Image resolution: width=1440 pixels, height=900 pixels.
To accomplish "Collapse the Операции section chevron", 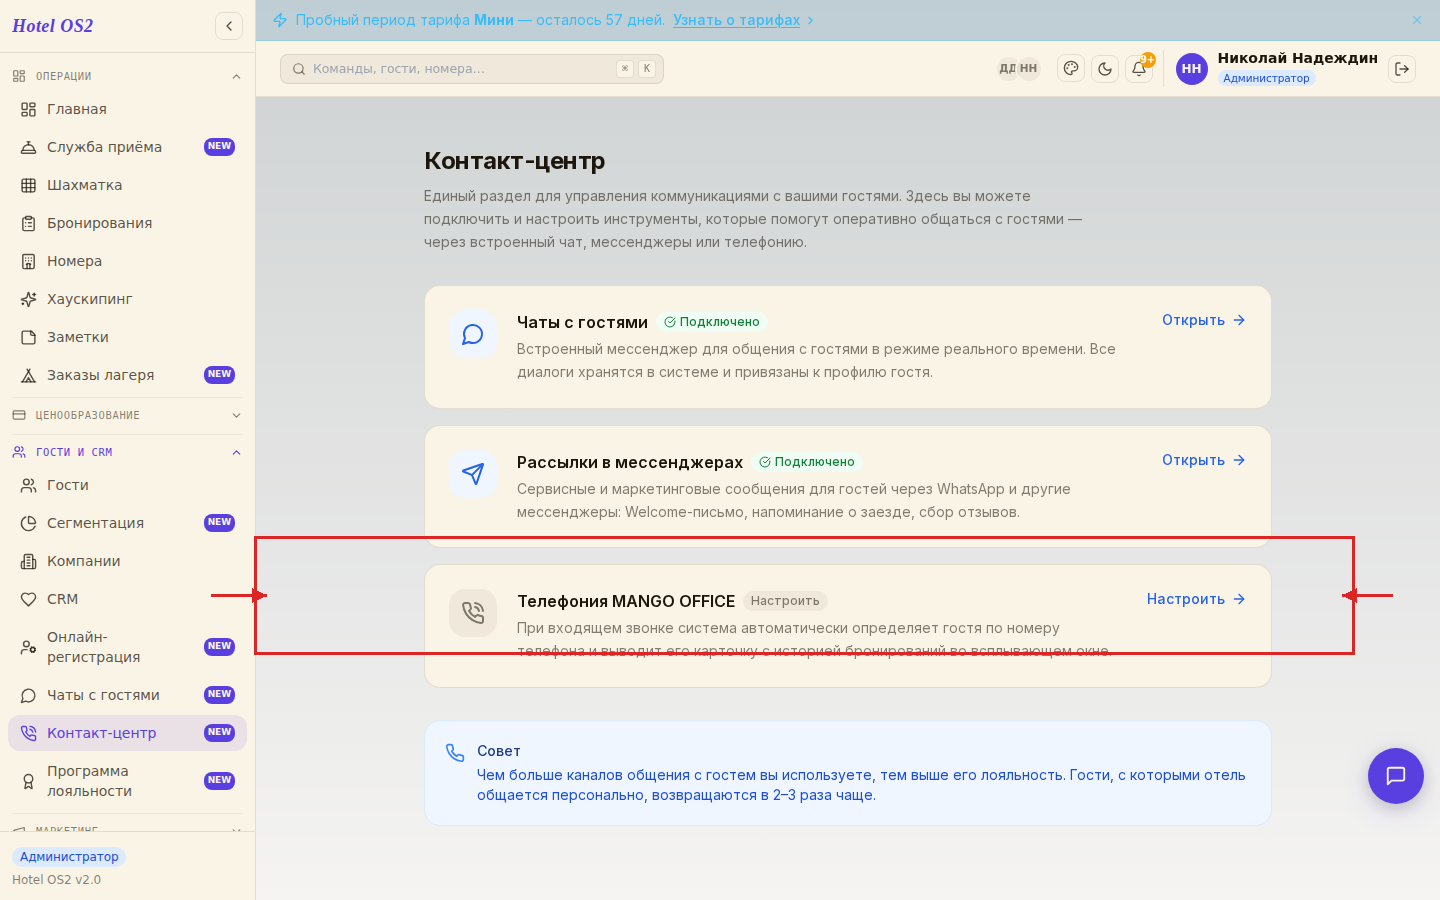I will pyautogui.click(x=236, y=76).
